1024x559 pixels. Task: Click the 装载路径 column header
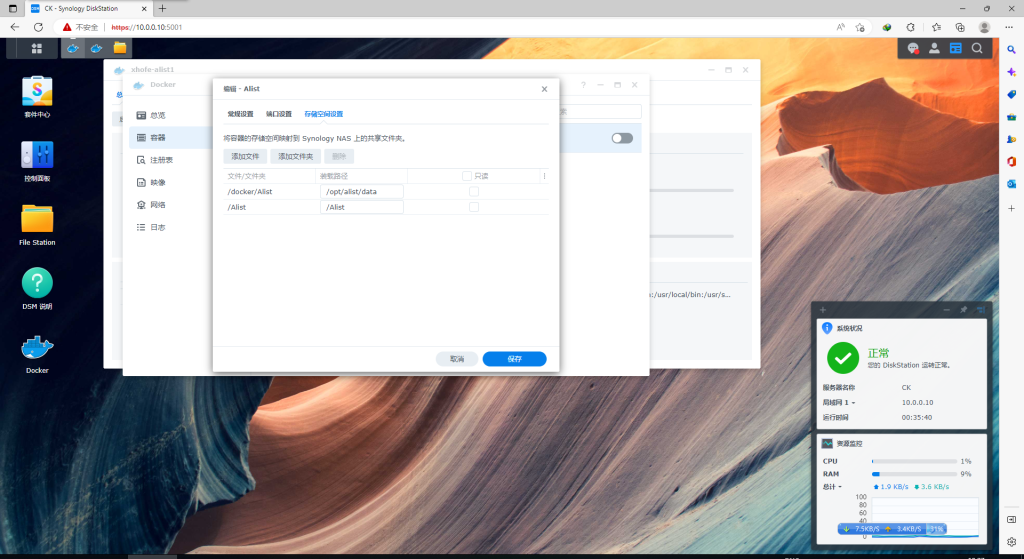tap(361, 176)
